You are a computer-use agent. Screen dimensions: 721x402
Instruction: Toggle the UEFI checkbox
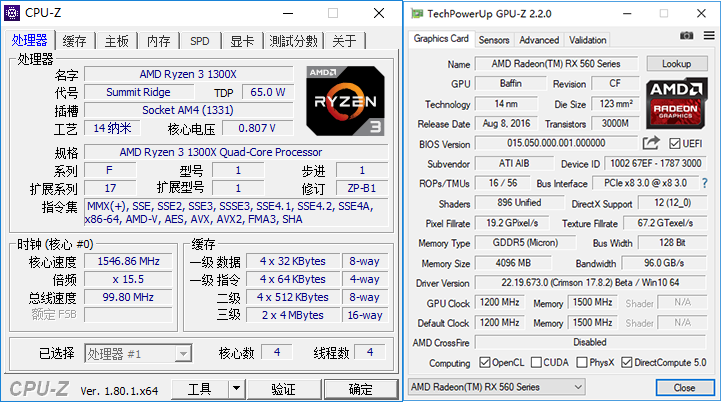point(675,144)
